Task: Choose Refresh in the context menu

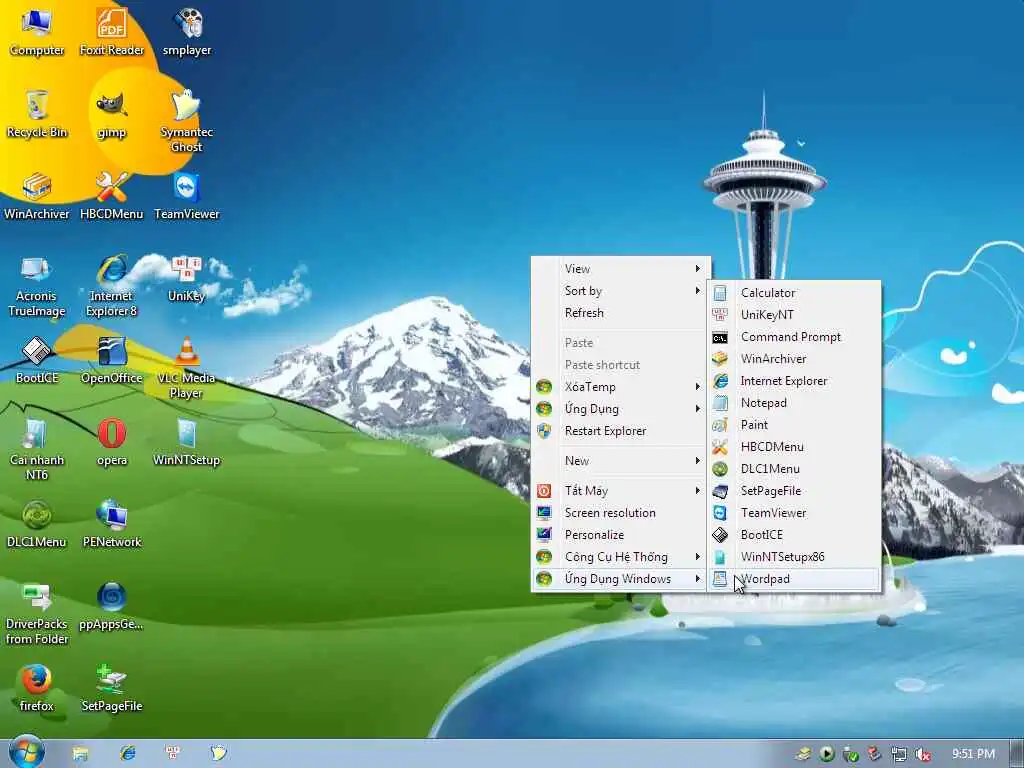Action: click(x=620, y=313)
